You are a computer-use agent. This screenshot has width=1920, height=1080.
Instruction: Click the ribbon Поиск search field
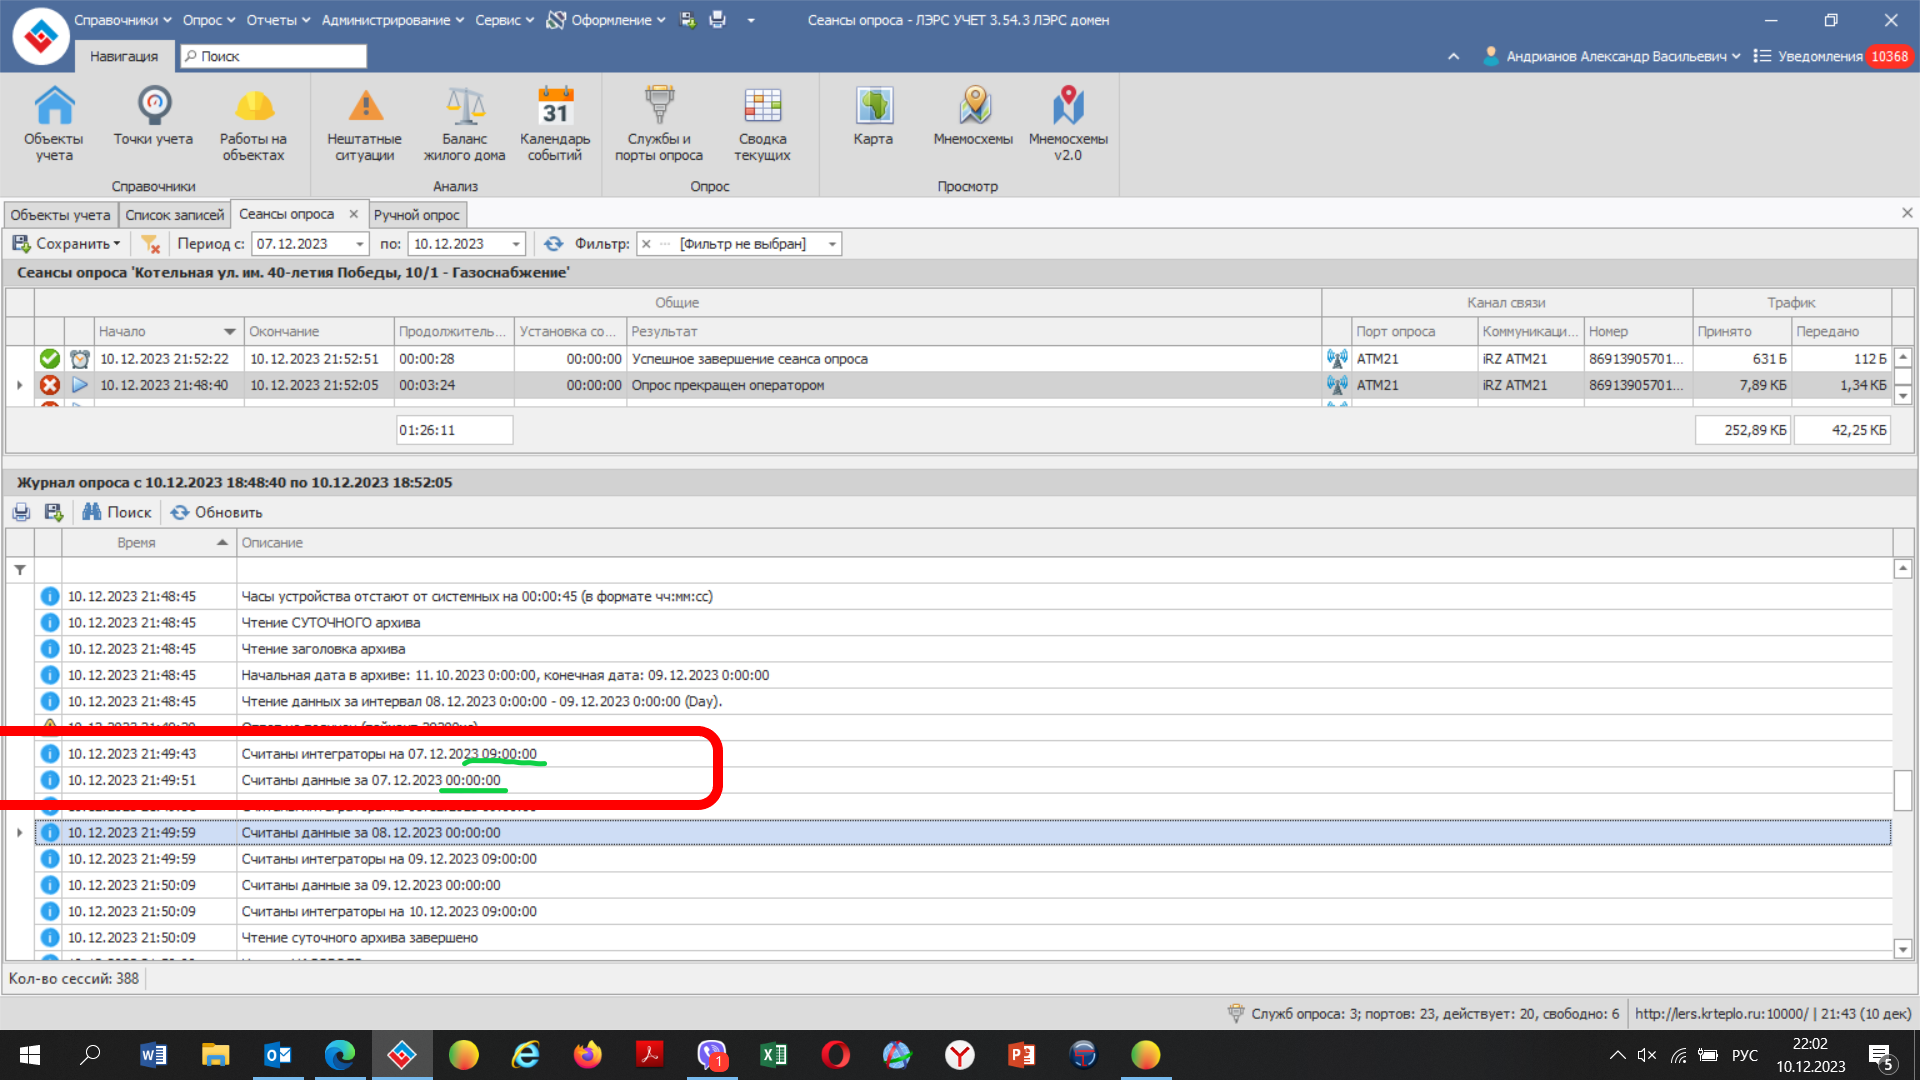click(x=273, y=56)
